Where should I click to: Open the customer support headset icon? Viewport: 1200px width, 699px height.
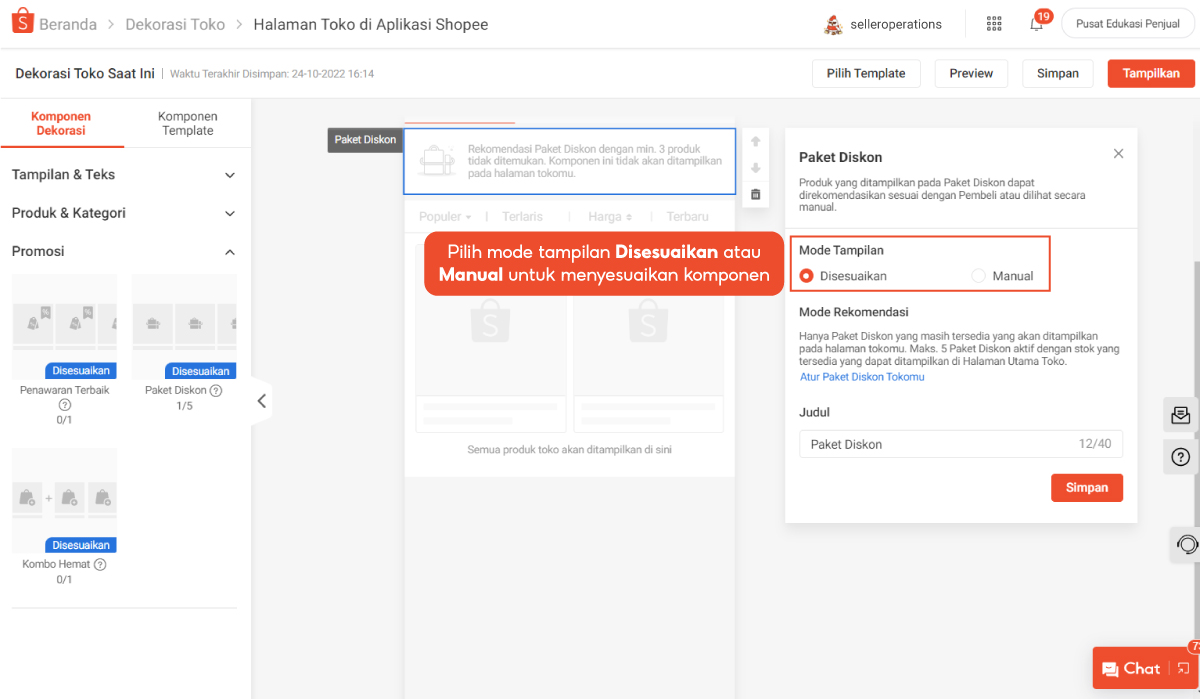click(1187, 544)
